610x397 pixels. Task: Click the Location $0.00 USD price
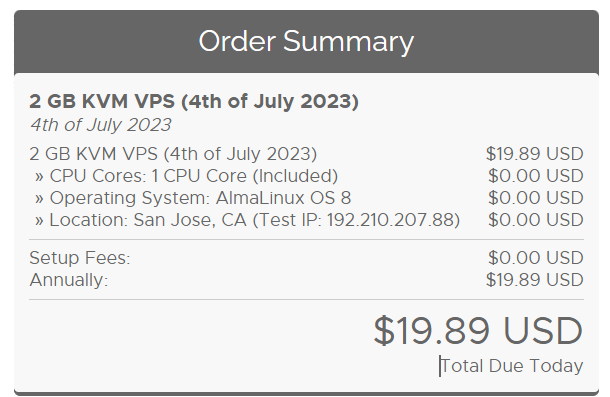click(x=536, y=220)
